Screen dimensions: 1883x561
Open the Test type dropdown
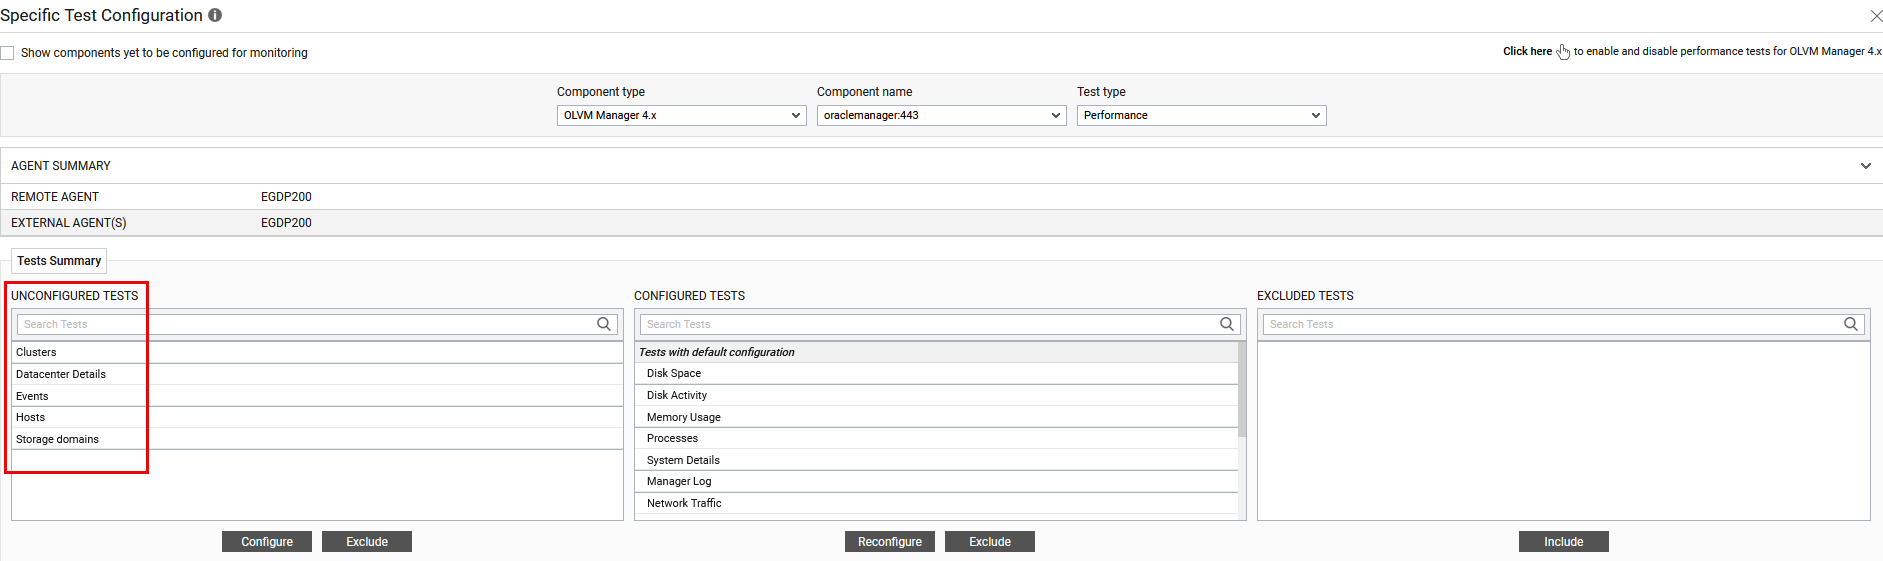(1201, 116)
